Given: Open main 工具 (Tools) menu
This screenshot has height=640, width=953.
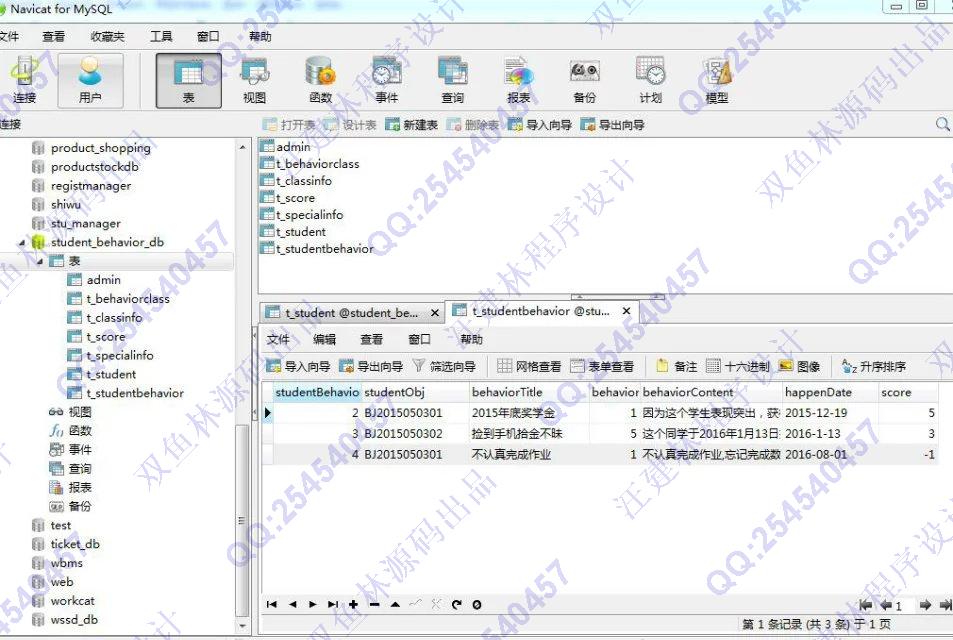Looking at the screenshot, I should click(x=161, y=36).
